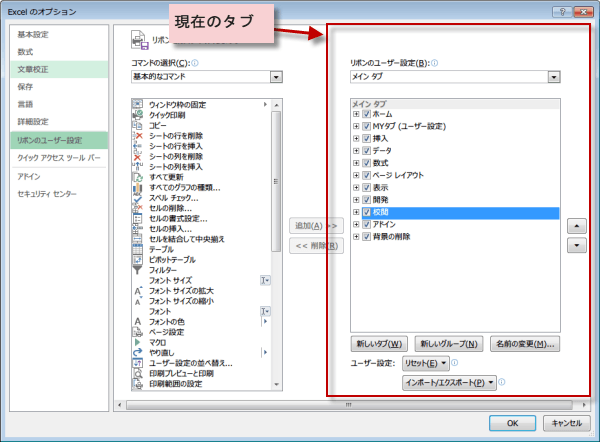
Task: Click the command list vertical scrollbar thumb
Action: pyautogui.click(x=276, y=181)
